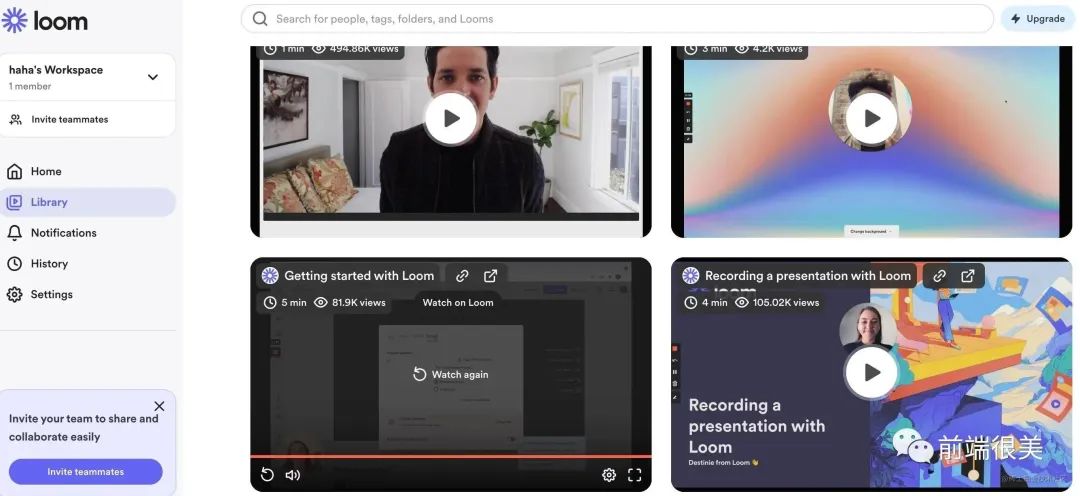Click the History clock icon
The image size is (1080, 496).
14,264
